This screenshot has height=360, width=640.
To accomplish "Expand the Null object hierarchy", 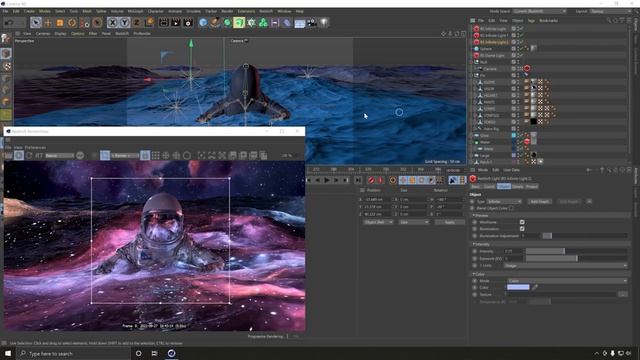I will coord(472,62).
